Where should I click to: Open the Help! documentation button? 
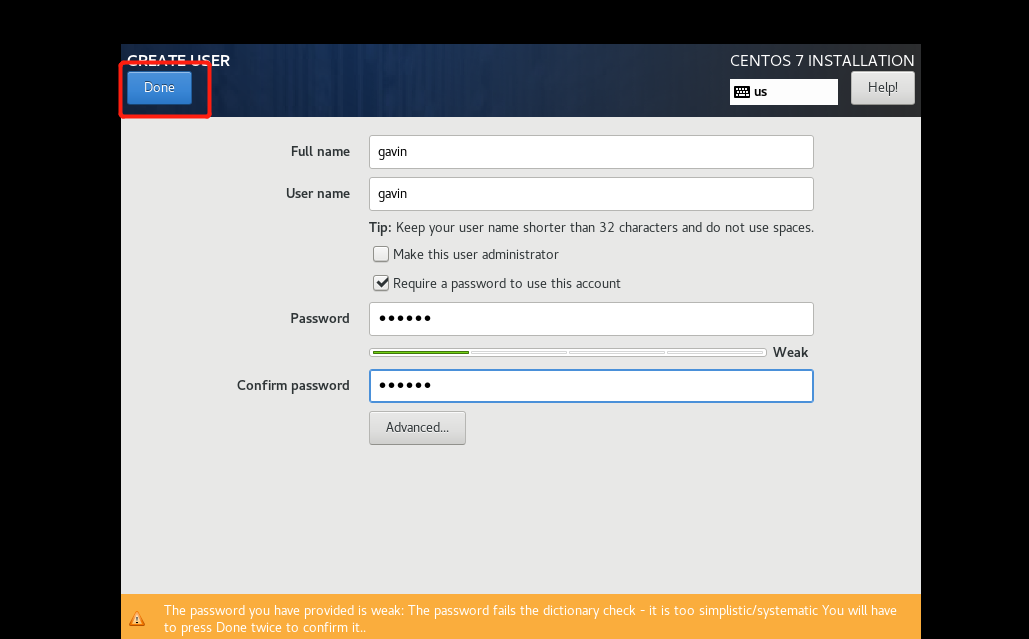882,88
